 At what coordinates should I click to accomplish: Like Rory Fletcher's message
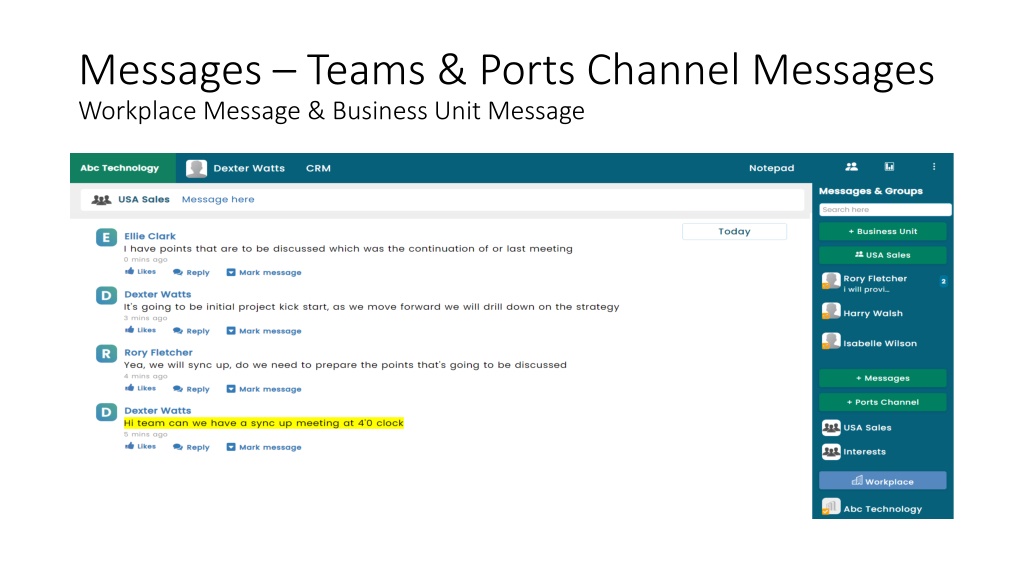[x=140, y=389]
